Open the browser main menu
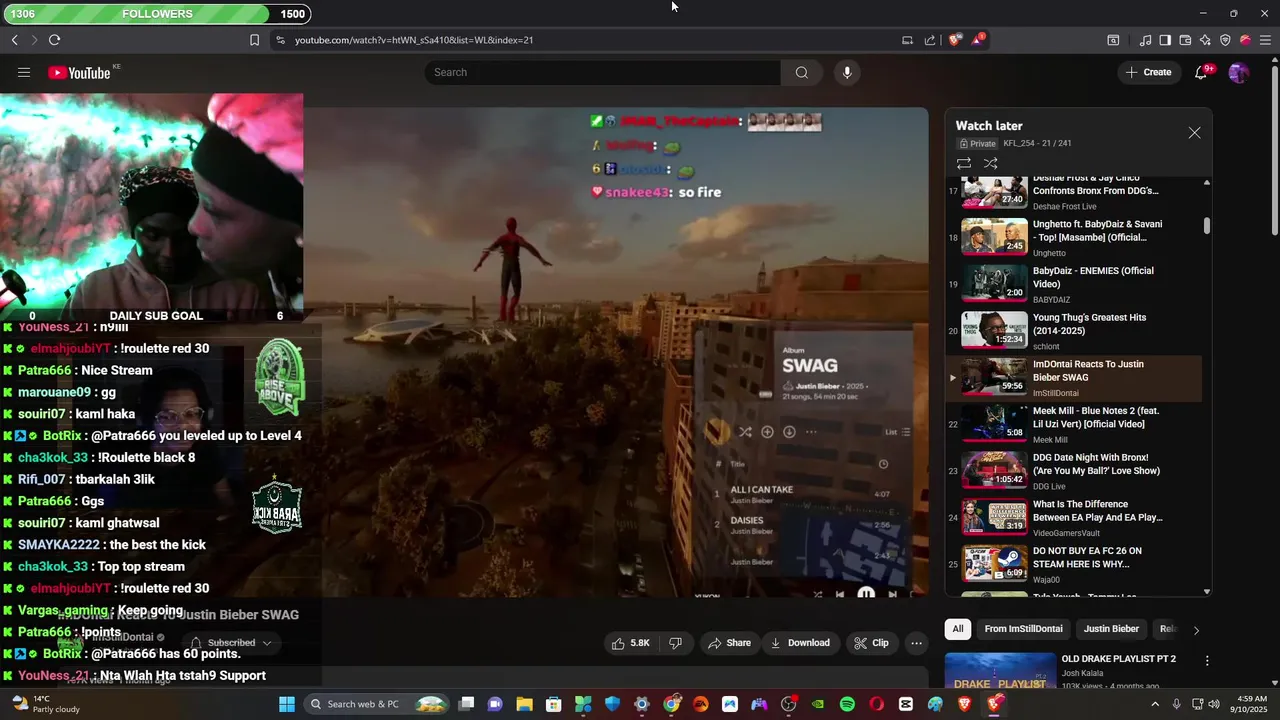This screenshot has height=720, width=1280. [x=1265, y=40]
